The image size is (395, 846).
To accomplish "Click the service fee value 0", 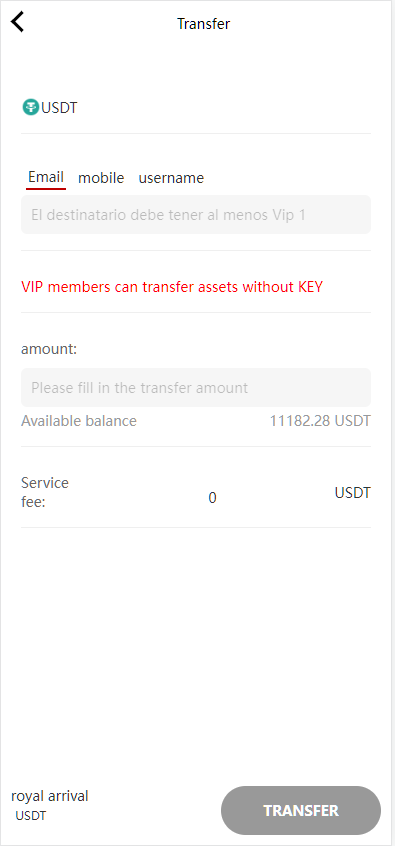I will coord(213,497).
